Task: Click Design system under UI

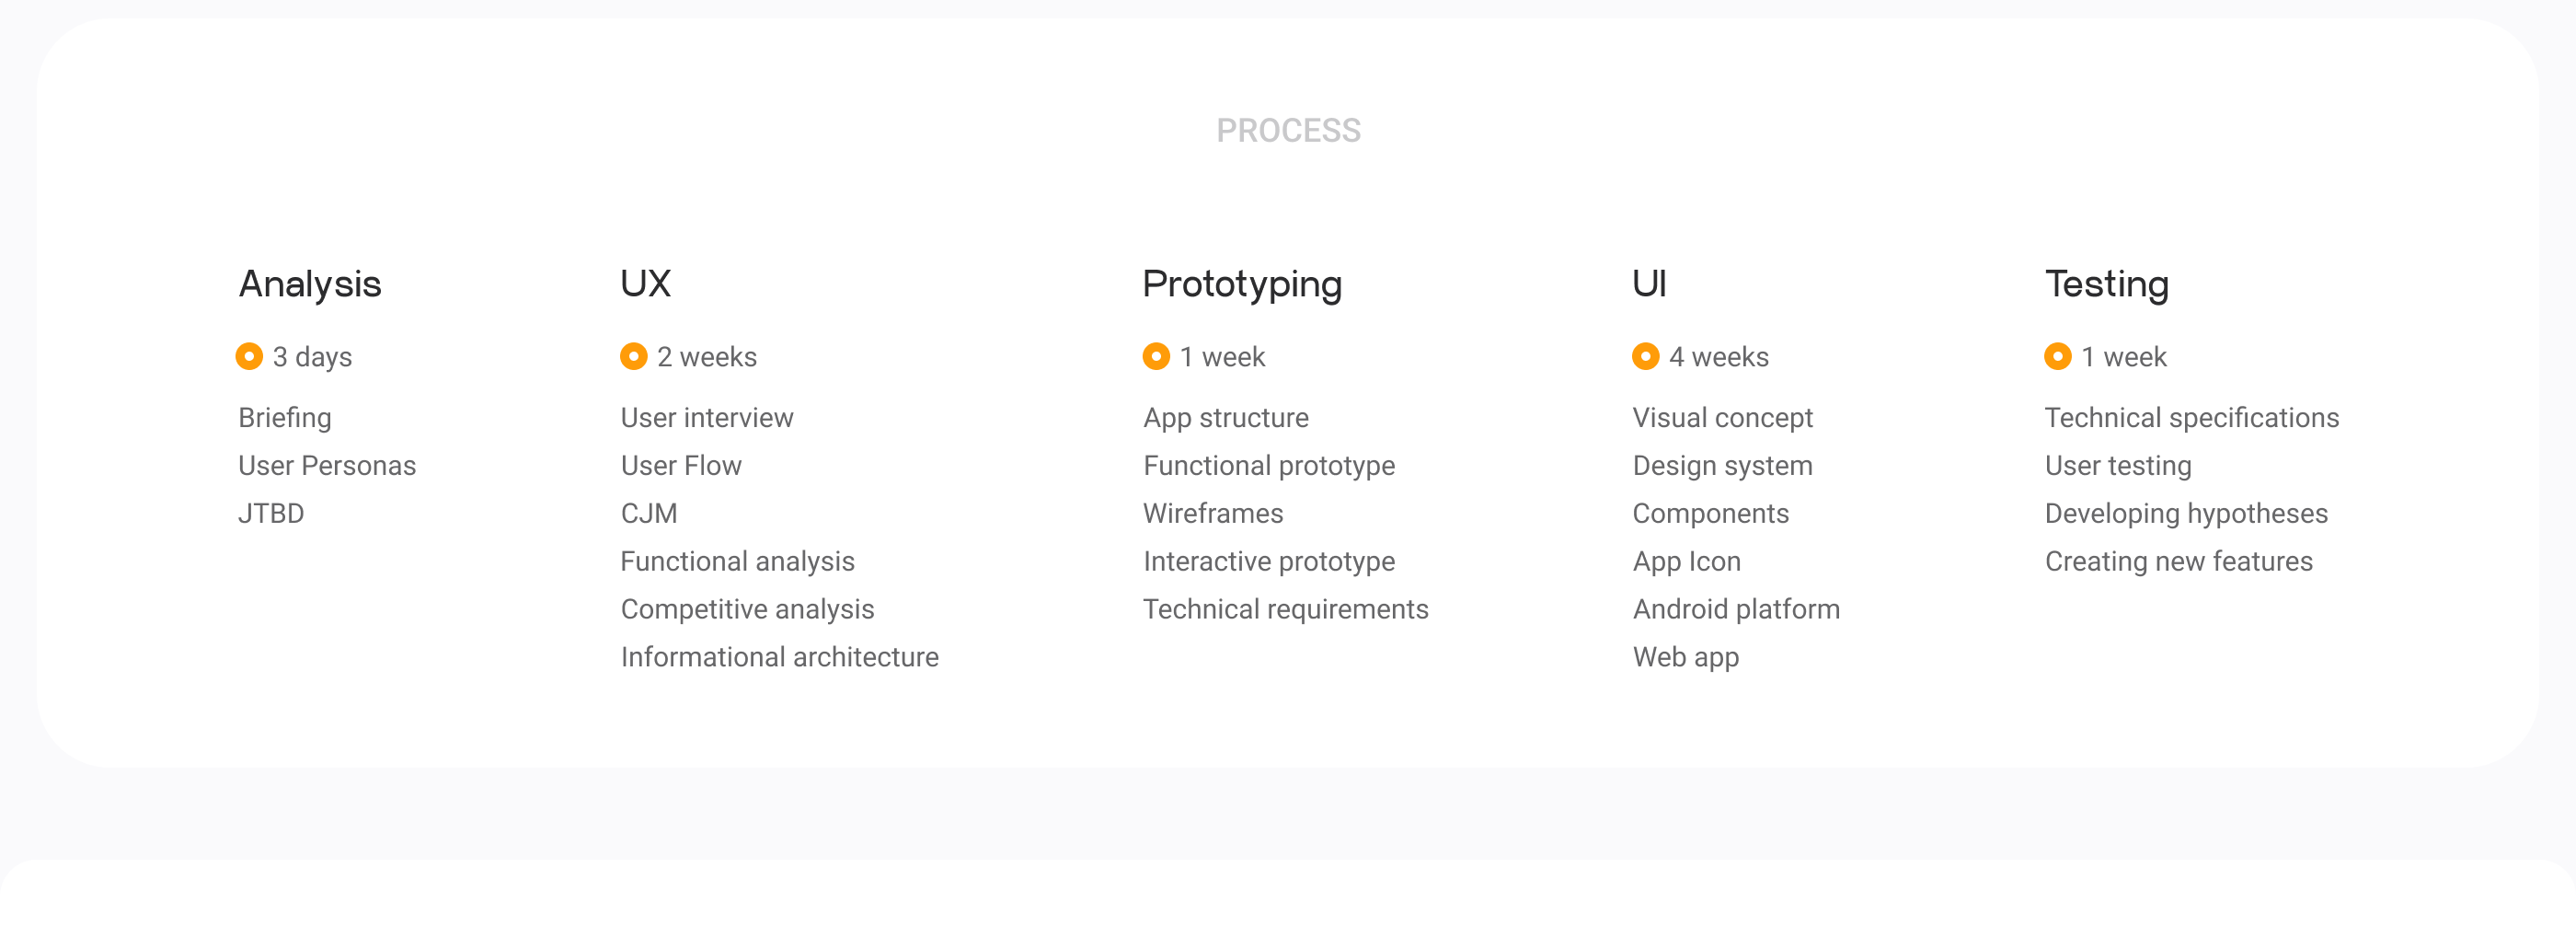Action: click(1722, 466)
